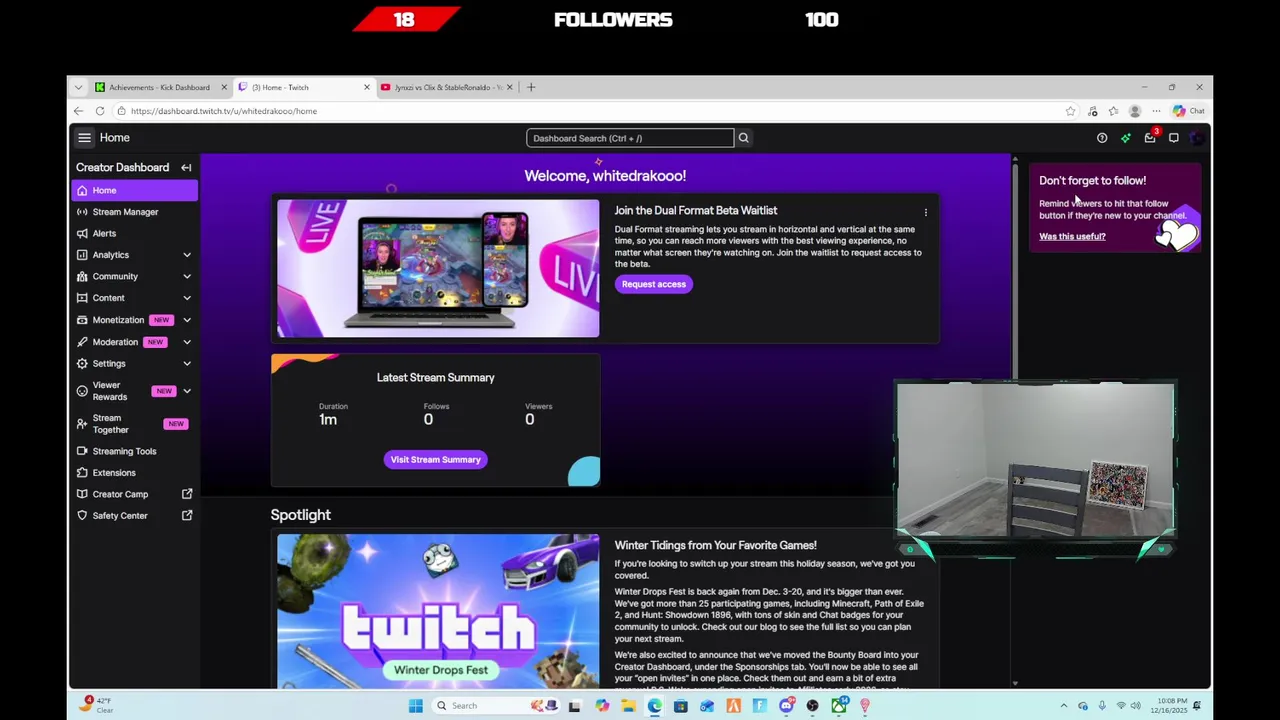Open the Twitch profile avatar menu
This screenshot has width=1280, height=720.
click(x=1197, y=138)
